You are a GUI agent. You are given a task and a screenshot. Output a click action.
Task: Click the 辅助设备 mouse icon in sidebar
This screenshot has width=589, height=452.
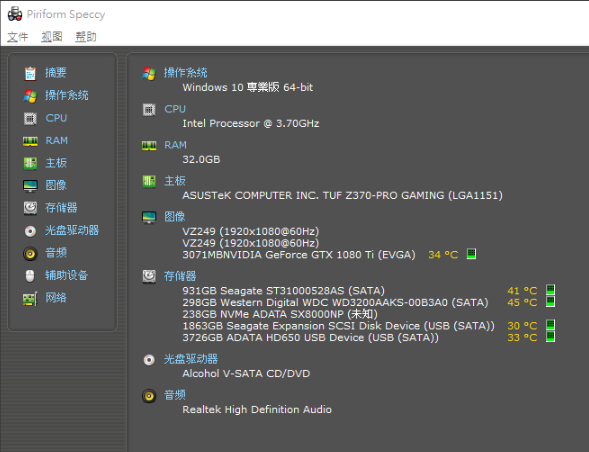[x=30, y=276]
